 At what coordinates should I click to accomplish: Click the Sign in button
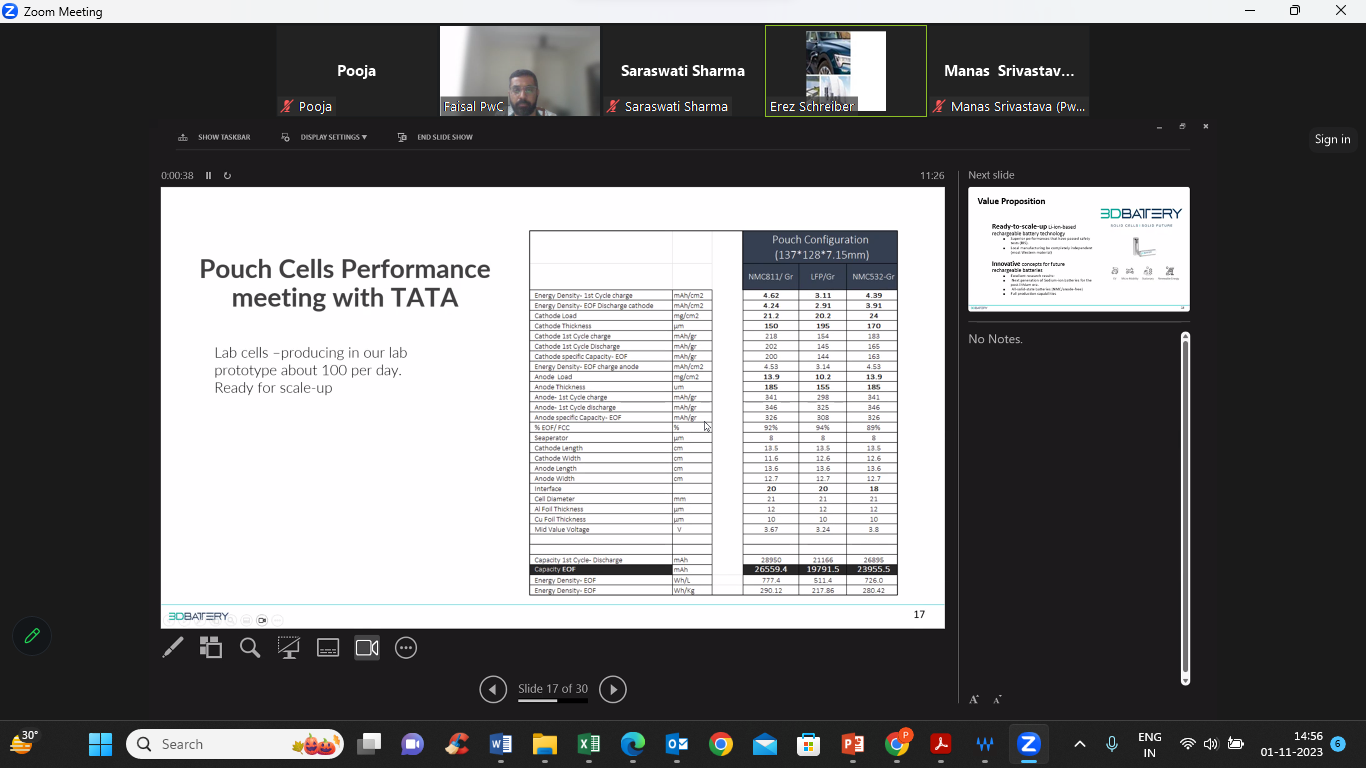1332,139
